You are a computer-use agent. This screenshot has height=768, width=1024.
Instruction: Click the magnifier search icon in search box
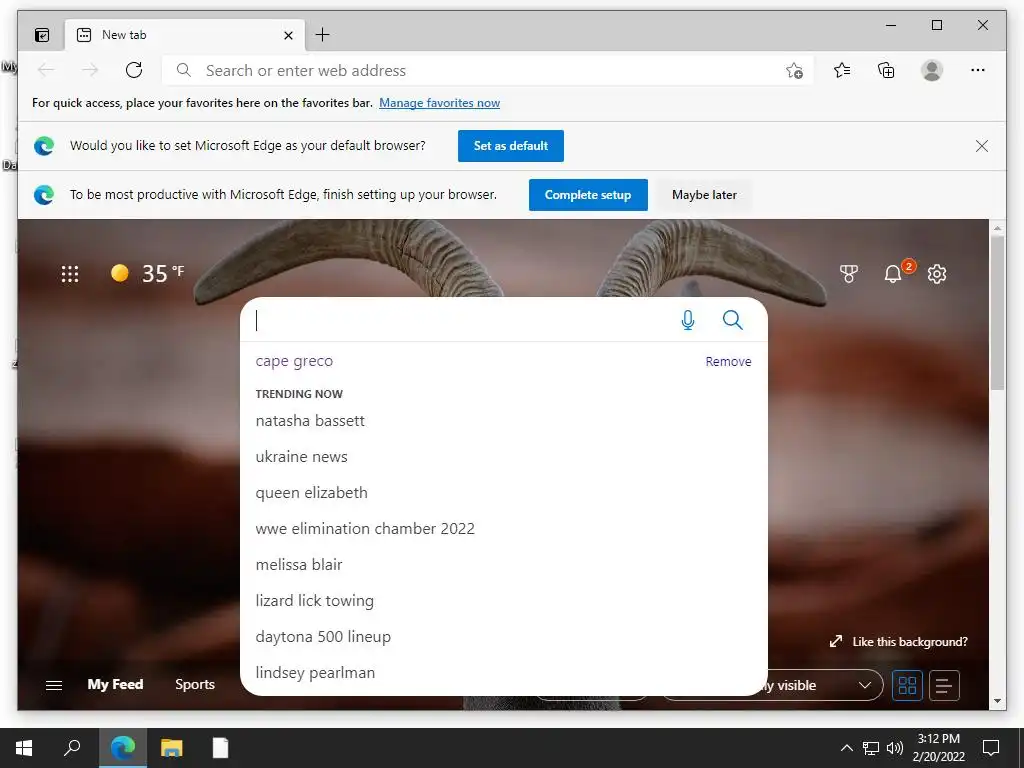pos(733,320)
